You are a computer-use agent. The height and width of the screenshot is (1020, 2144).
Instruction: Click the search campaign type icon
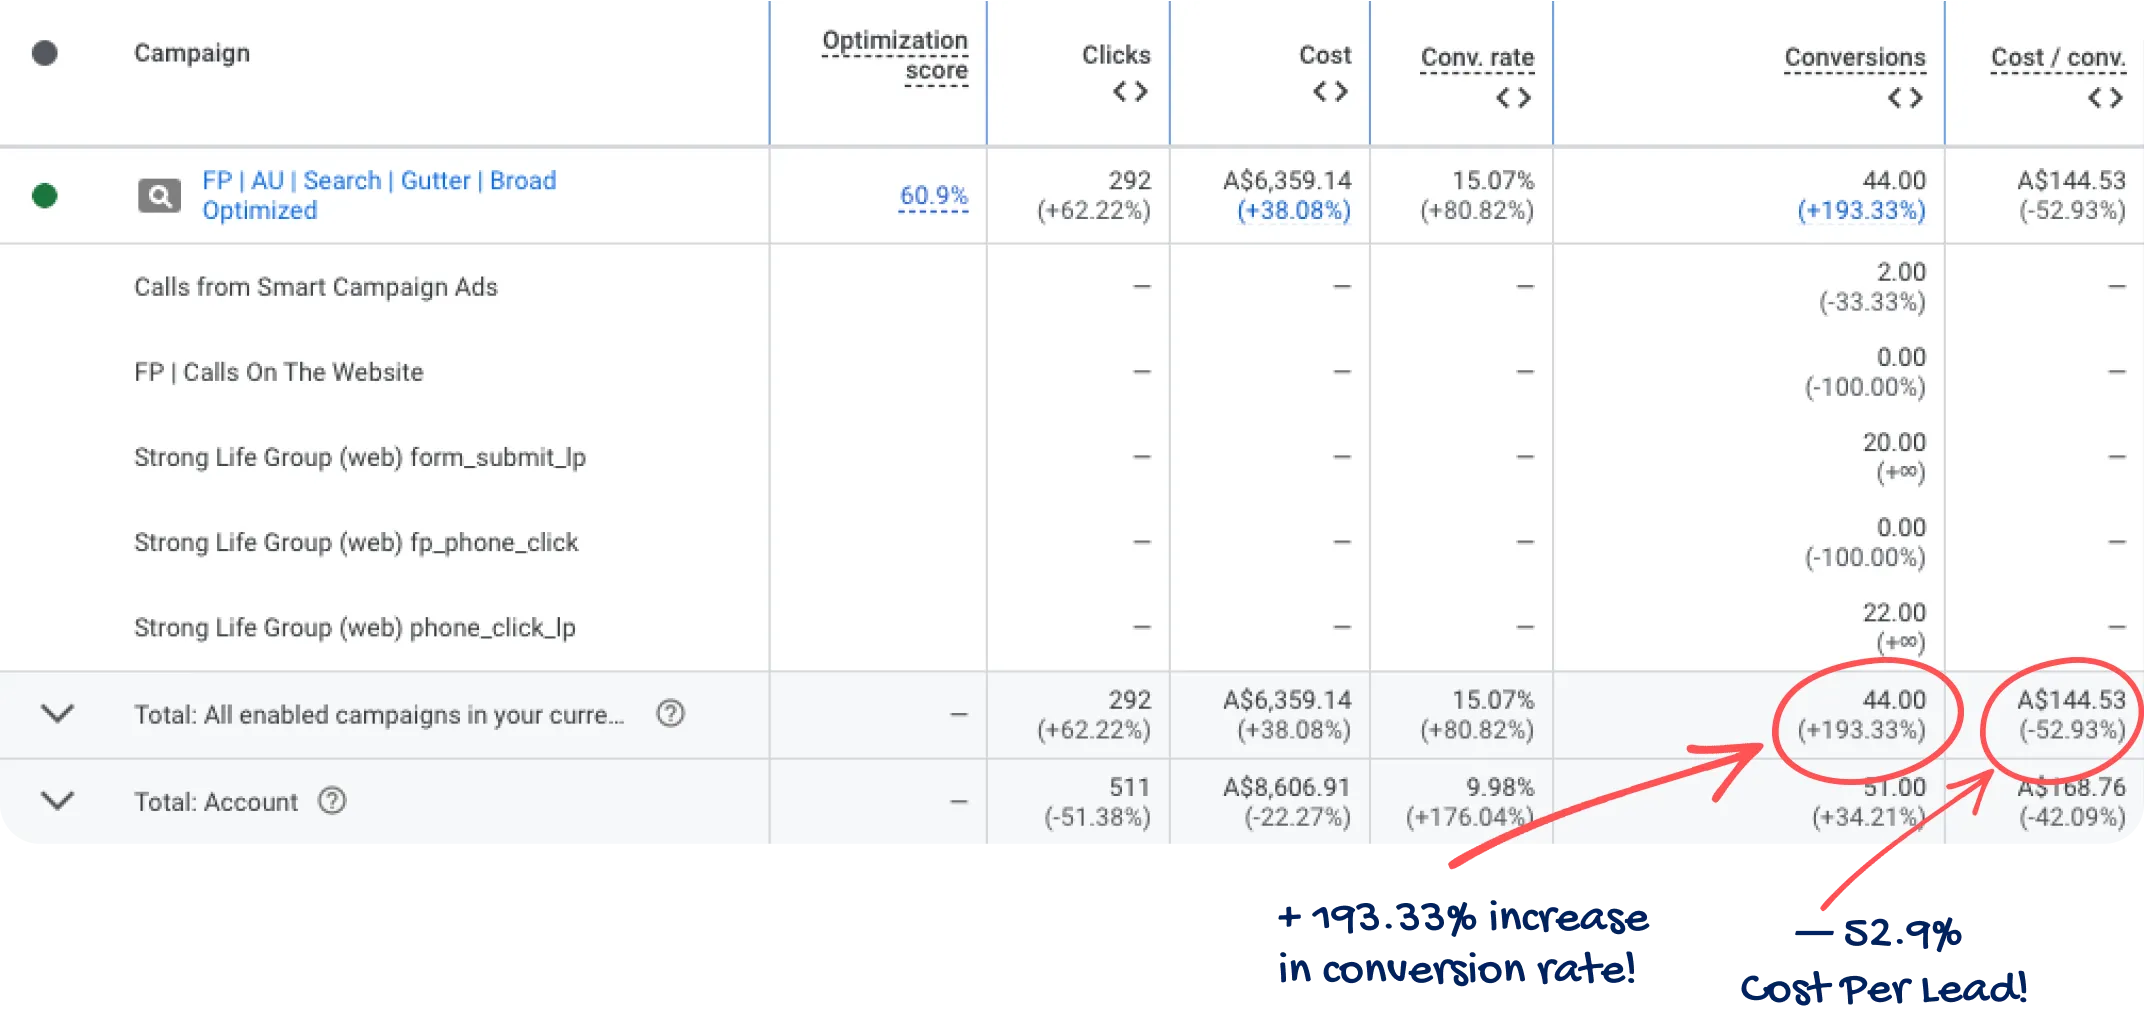159,196
